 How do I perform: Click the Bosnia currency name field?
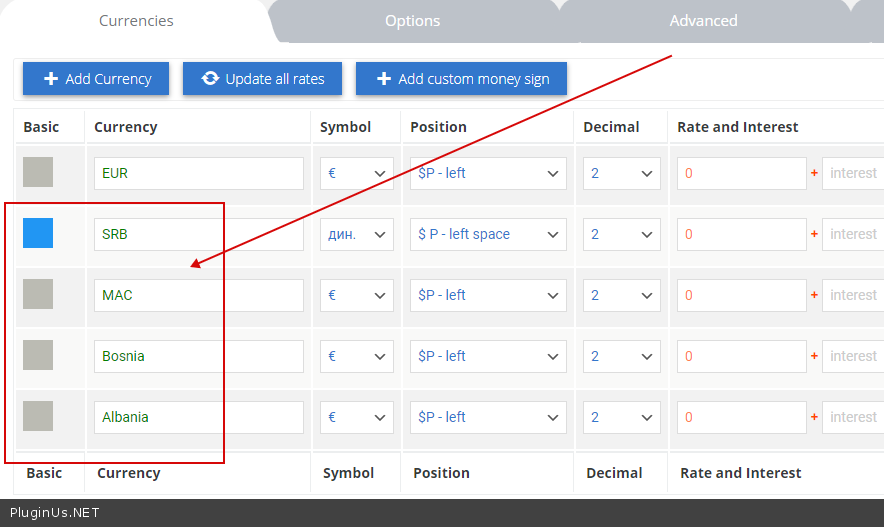[x=198, y=356]
